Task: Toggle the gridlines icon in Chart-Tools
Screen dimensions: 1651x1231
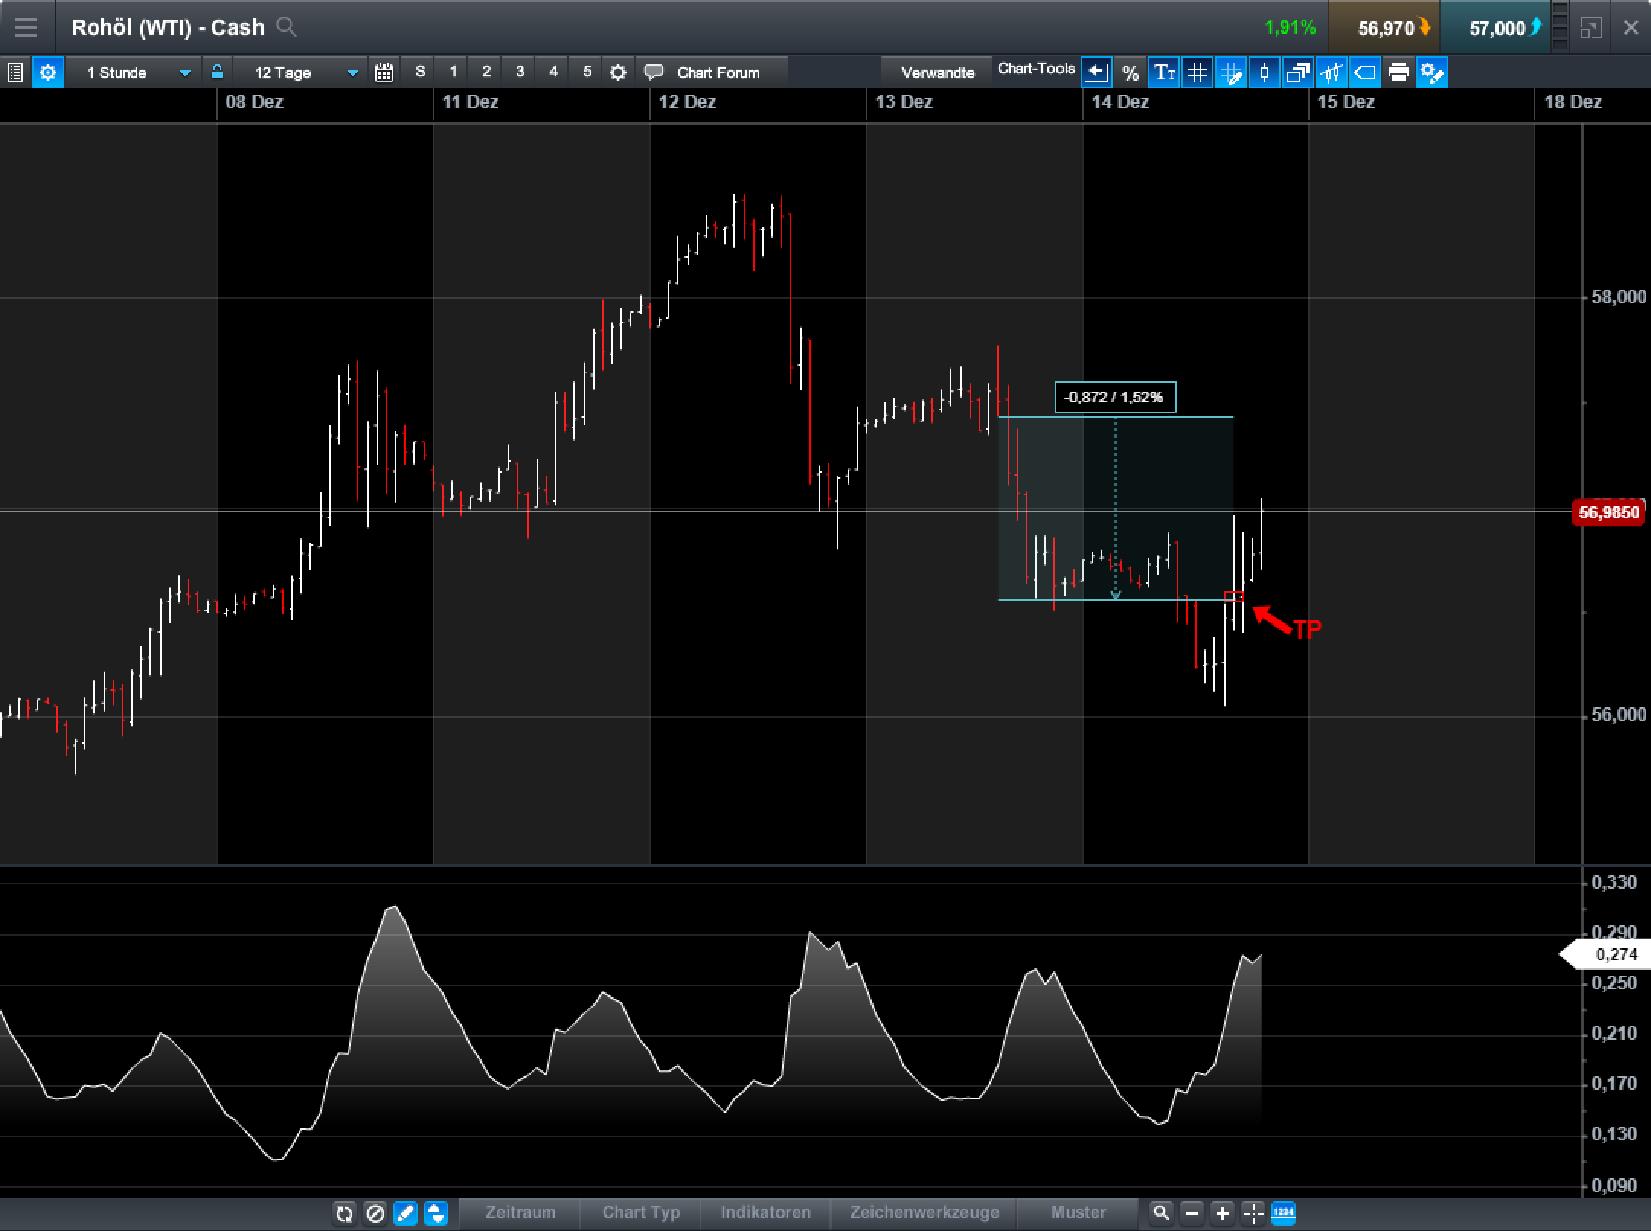Action: tap(1197, 72)
